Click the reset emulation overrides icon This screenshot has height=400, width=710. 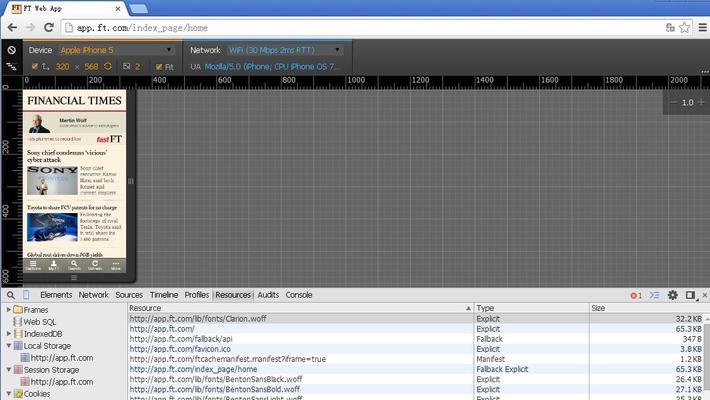click(x=11, y=50)
